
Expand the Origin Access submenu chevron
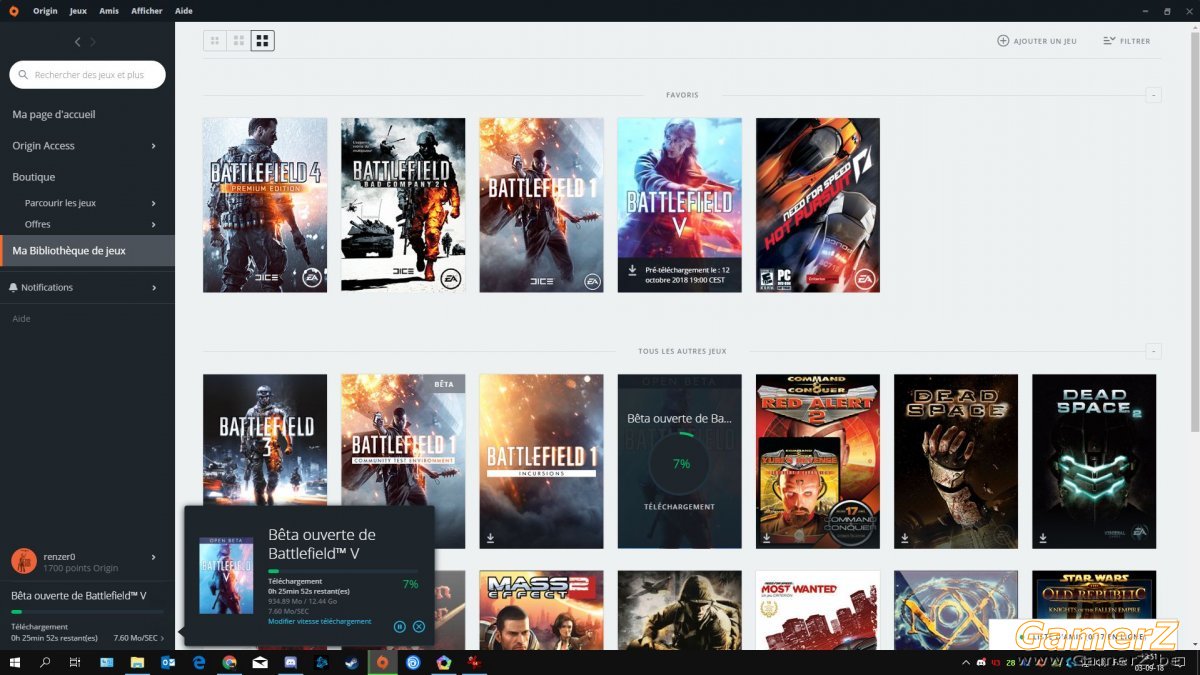pyautogui.click(x=153, y=146)
